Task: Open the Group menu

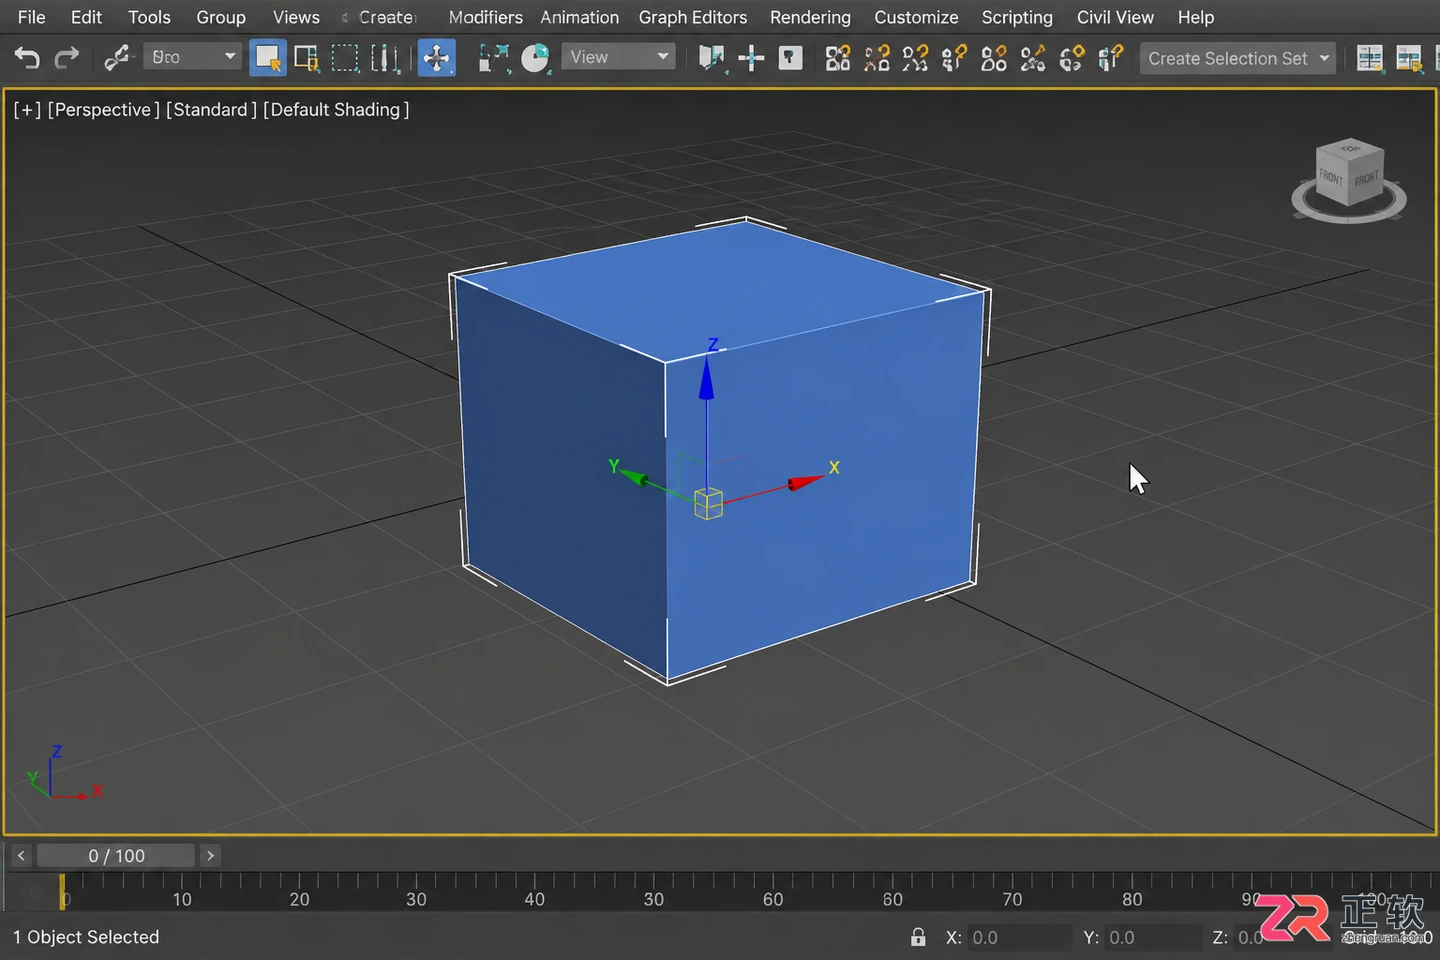Action: (x=221, y=17)
